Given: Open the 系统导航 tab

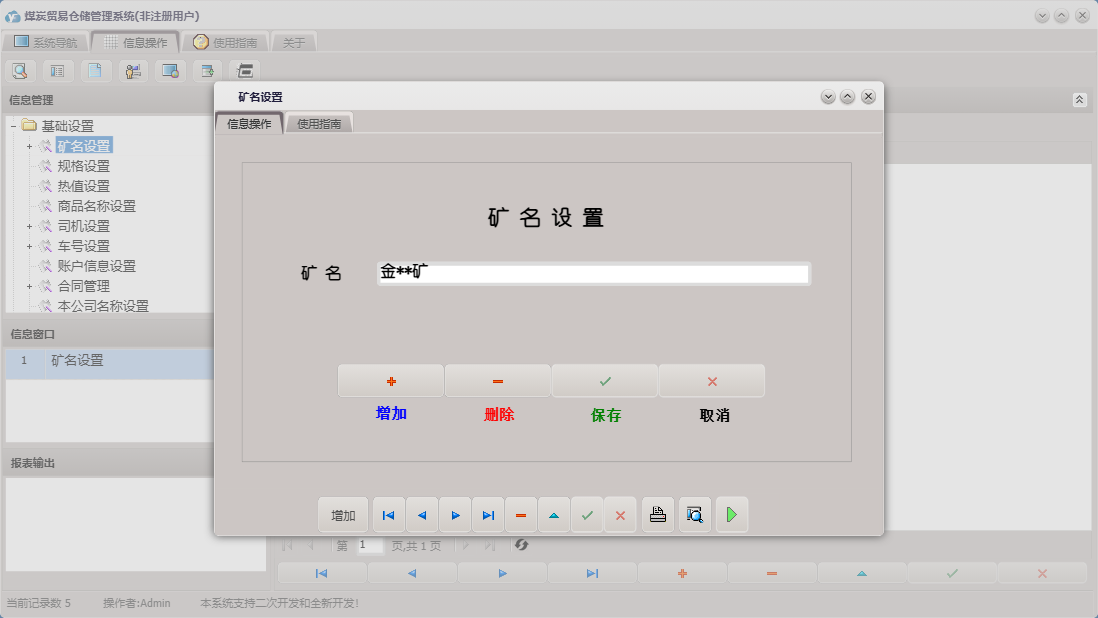Looking at the screenshot, I should click(x=48, y=42).
